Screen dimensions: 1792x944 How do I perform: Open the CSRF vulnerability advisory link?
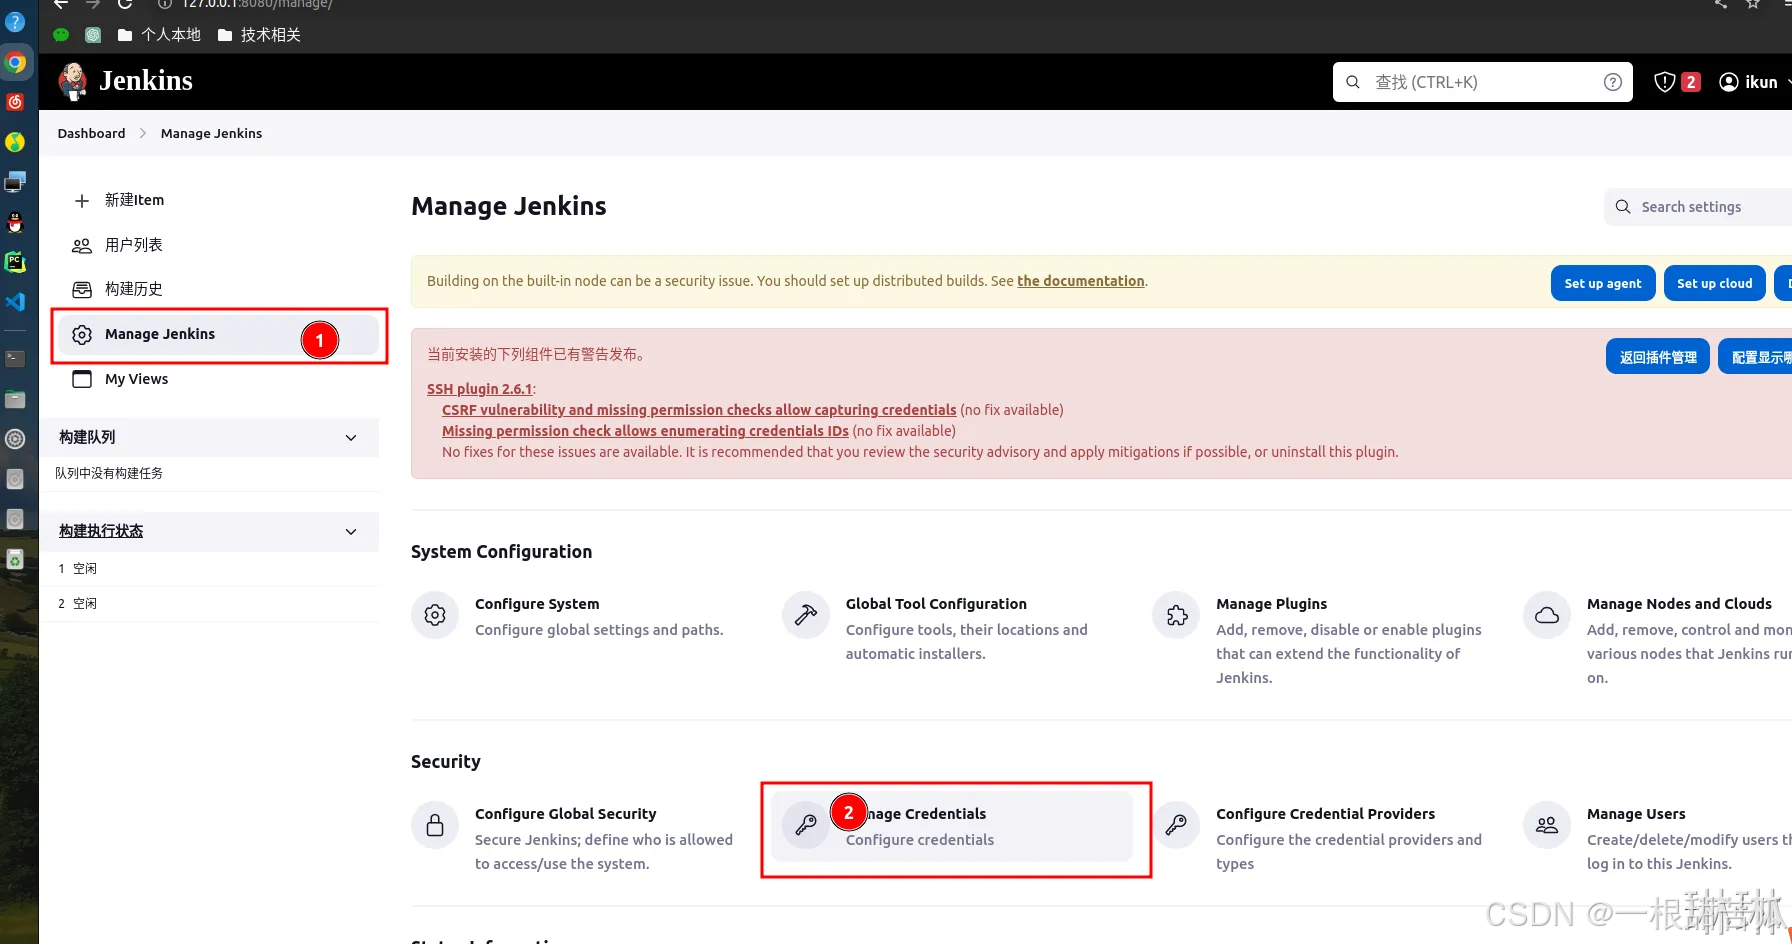[699, 410]
